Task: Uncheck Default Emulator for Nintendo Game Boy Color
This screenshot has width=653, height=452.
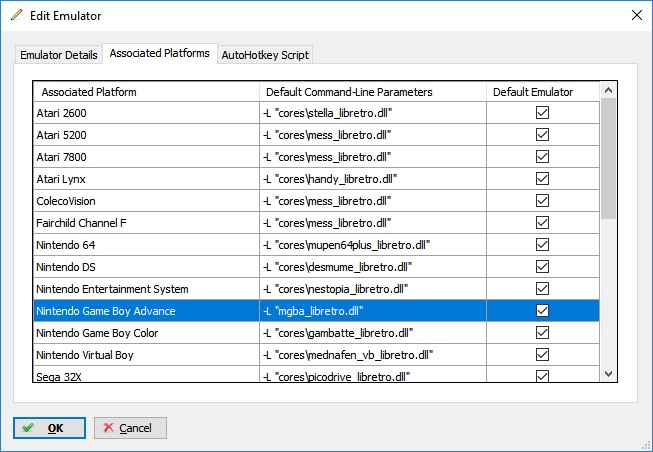Action: point(542,333)
